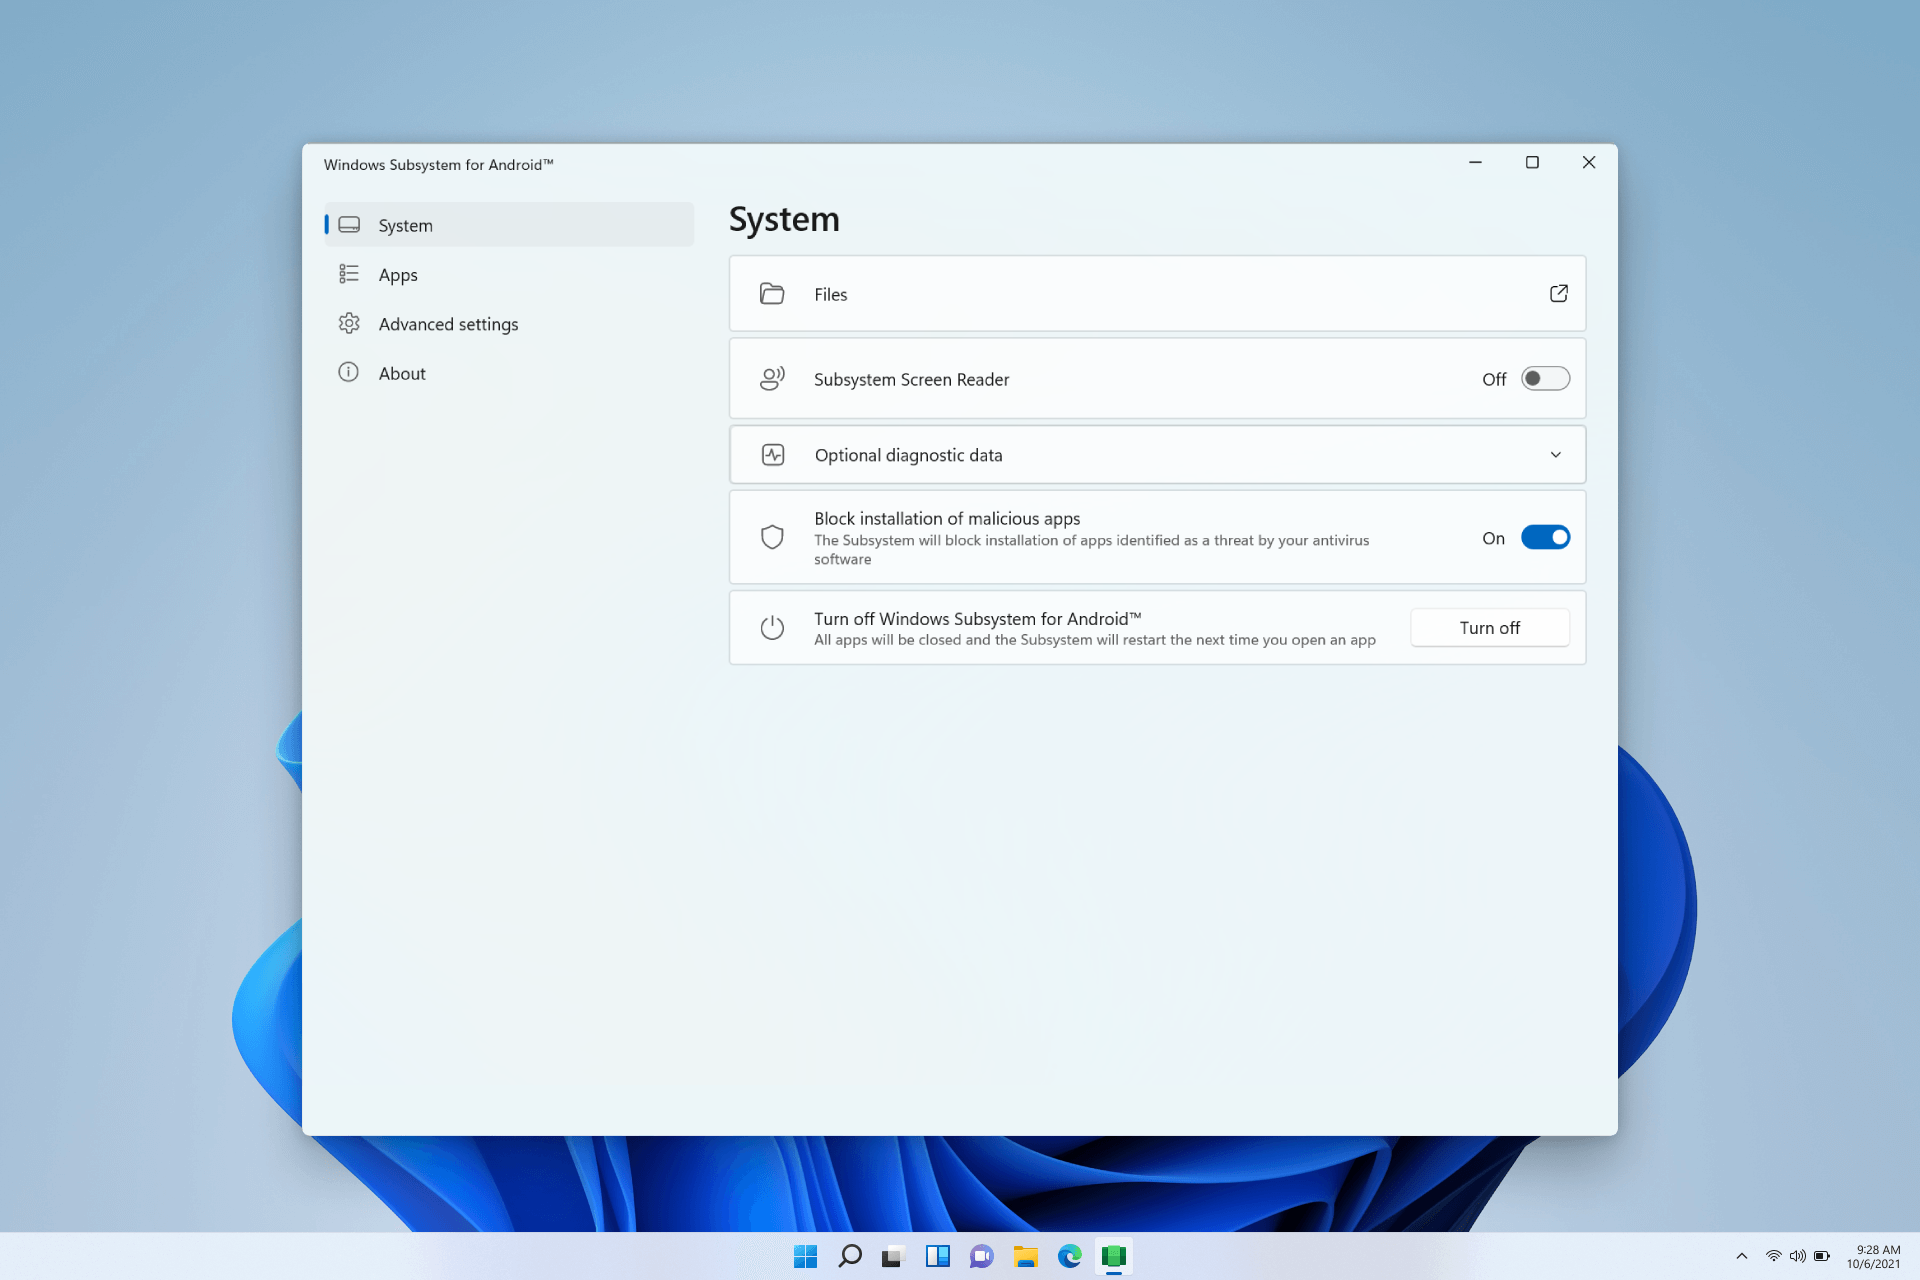Click the Advanced settings navigation icon
This screenshot has width=1920, height=1280.
[349, 323]
